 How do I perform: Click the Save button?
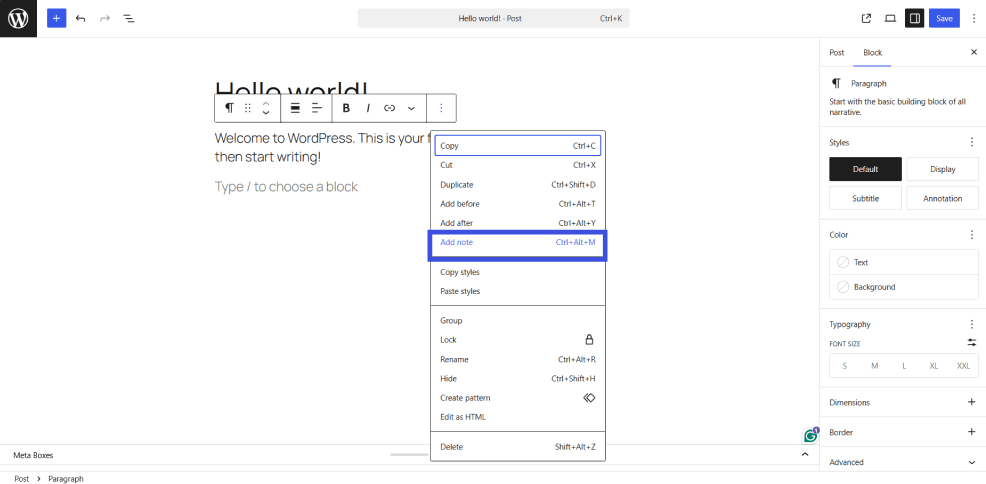point(944,18)
